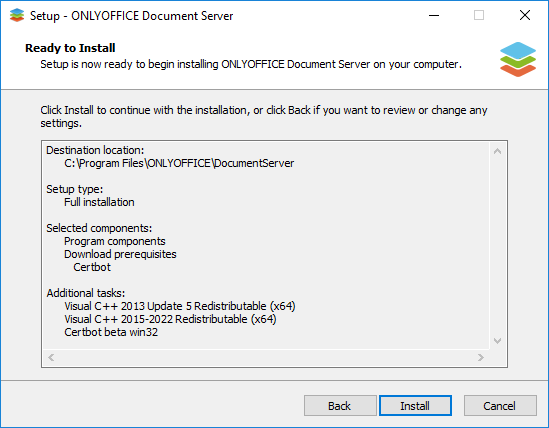Viewport: 549px width, 428px height.
Task: Start installation with the Install button
Action: 415,406
